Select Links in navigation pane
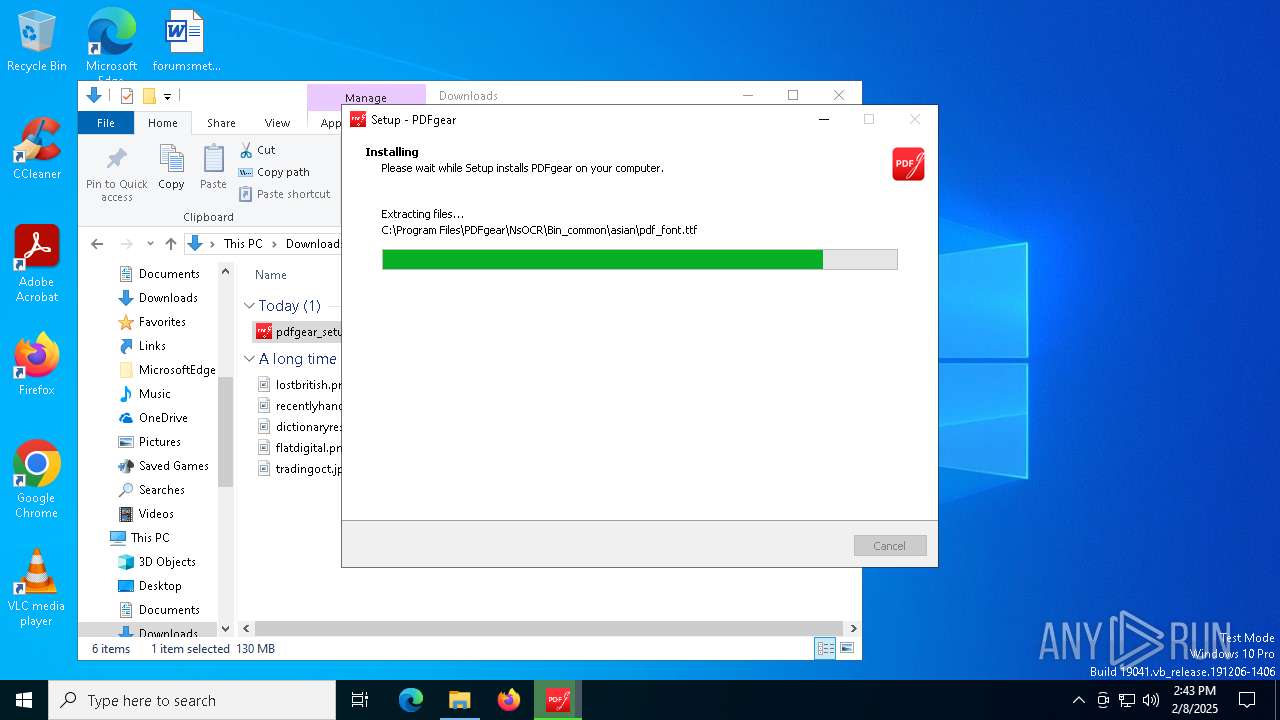 click(142, 346)
